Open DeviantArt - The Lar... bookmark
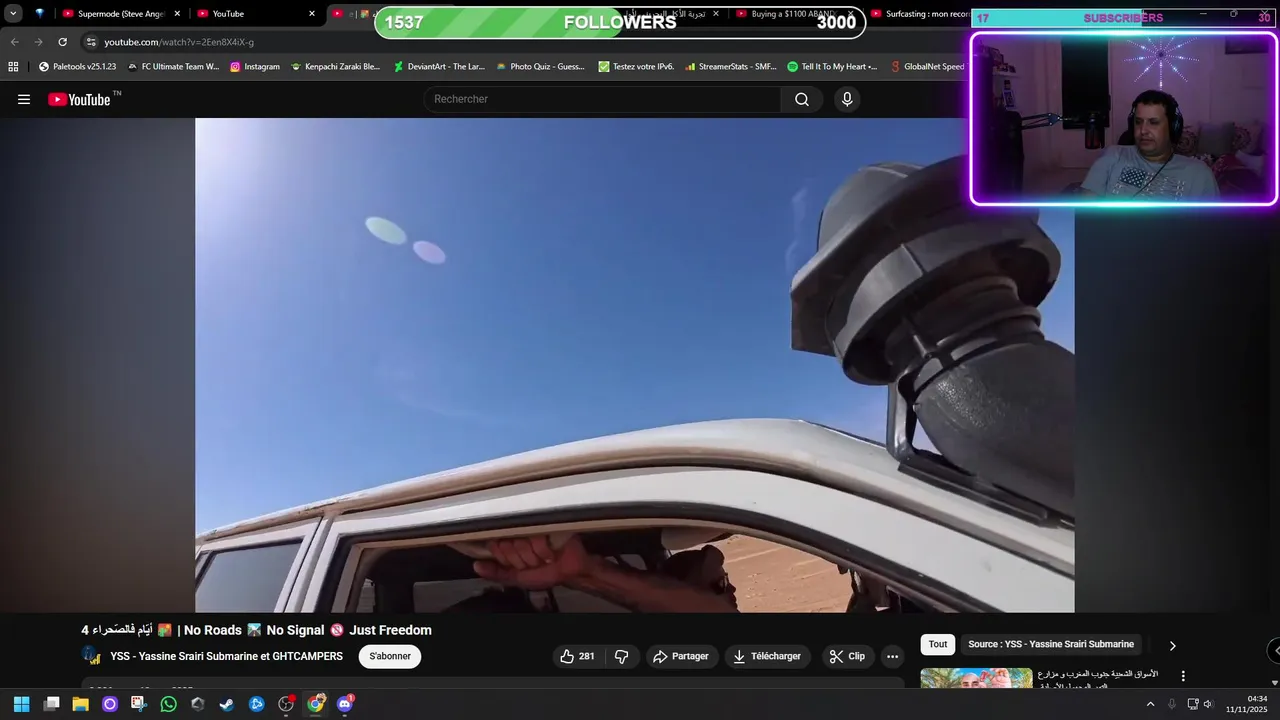Viewport: 1280px width, 720px height. 439,67
